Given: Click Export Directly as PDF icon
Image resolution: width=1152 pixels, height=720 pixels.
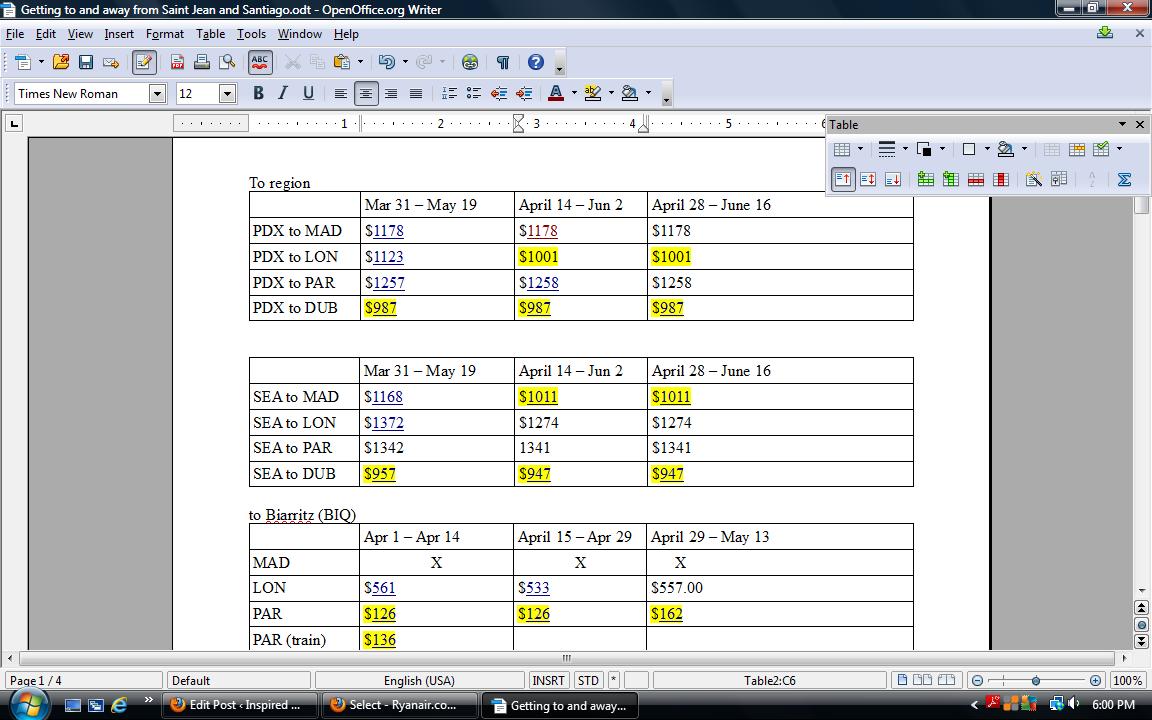Looking at the screenshot, I should [x=177, y=62].
